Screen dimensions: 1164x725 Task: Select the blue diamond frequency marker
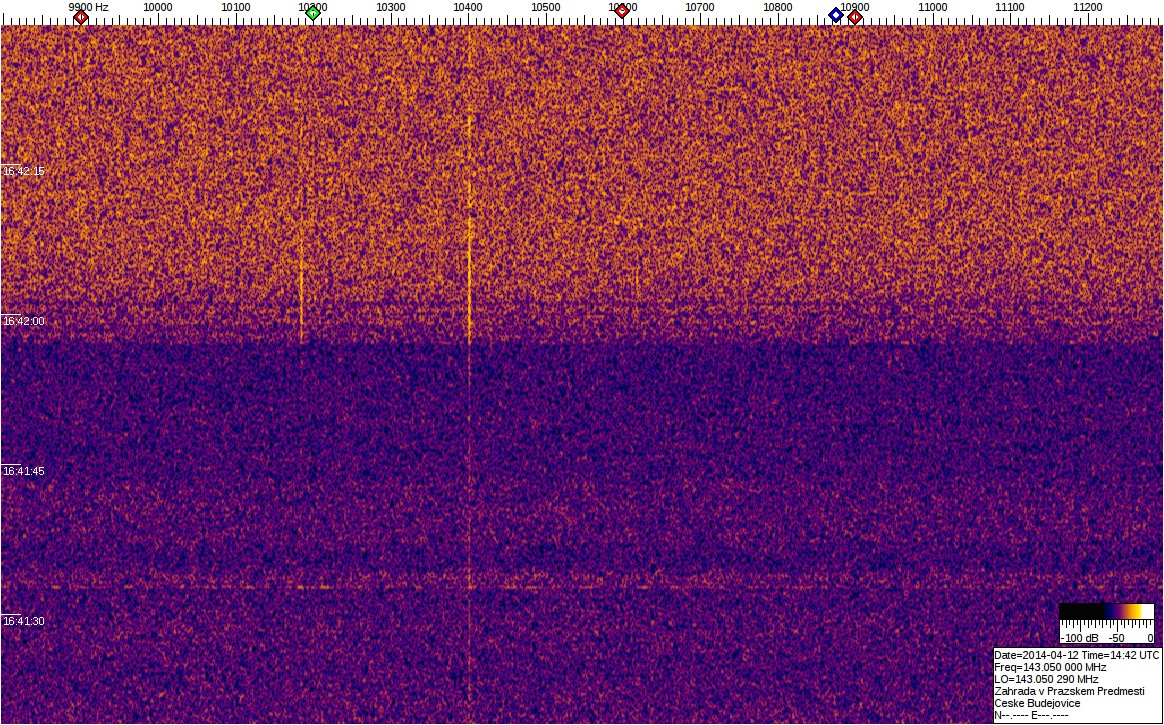[x=836, y=15]
